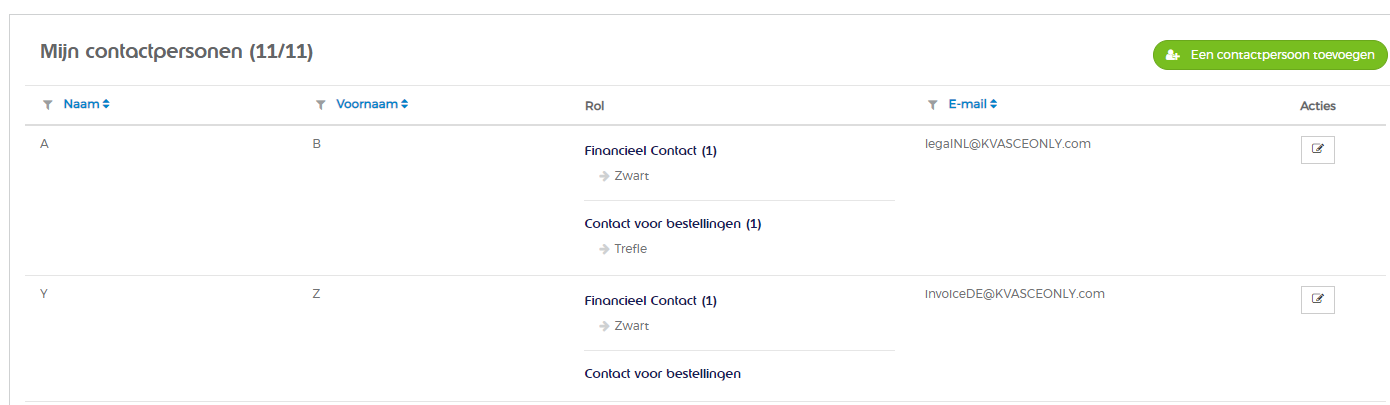Sort the list by Naam header
Screen dimensions: 1390x405
[x=81, y=104]
